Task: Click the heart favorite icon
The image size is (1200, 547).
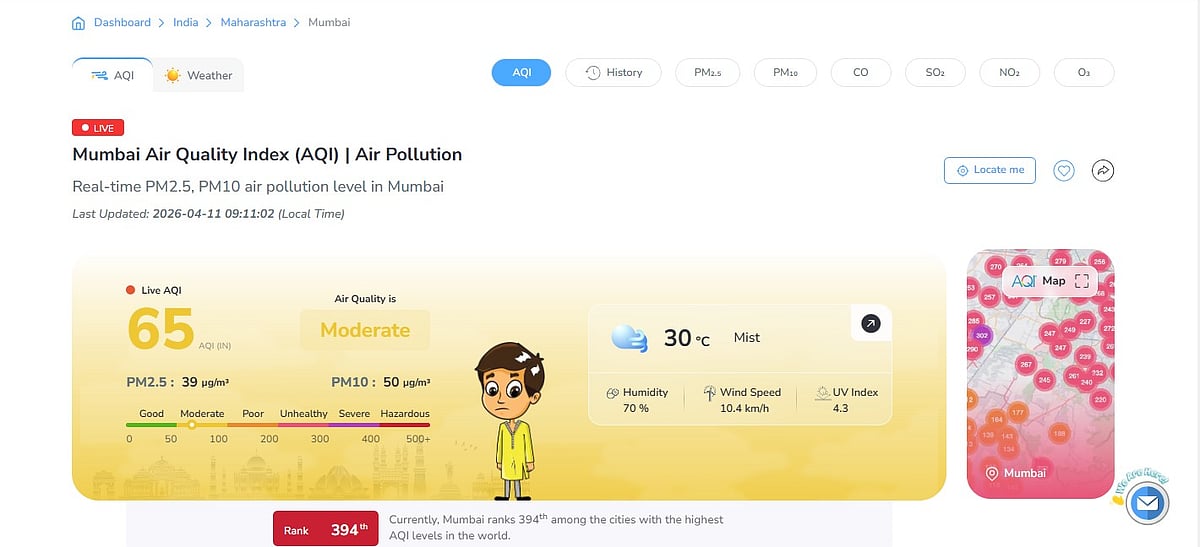Action: 1064,171
